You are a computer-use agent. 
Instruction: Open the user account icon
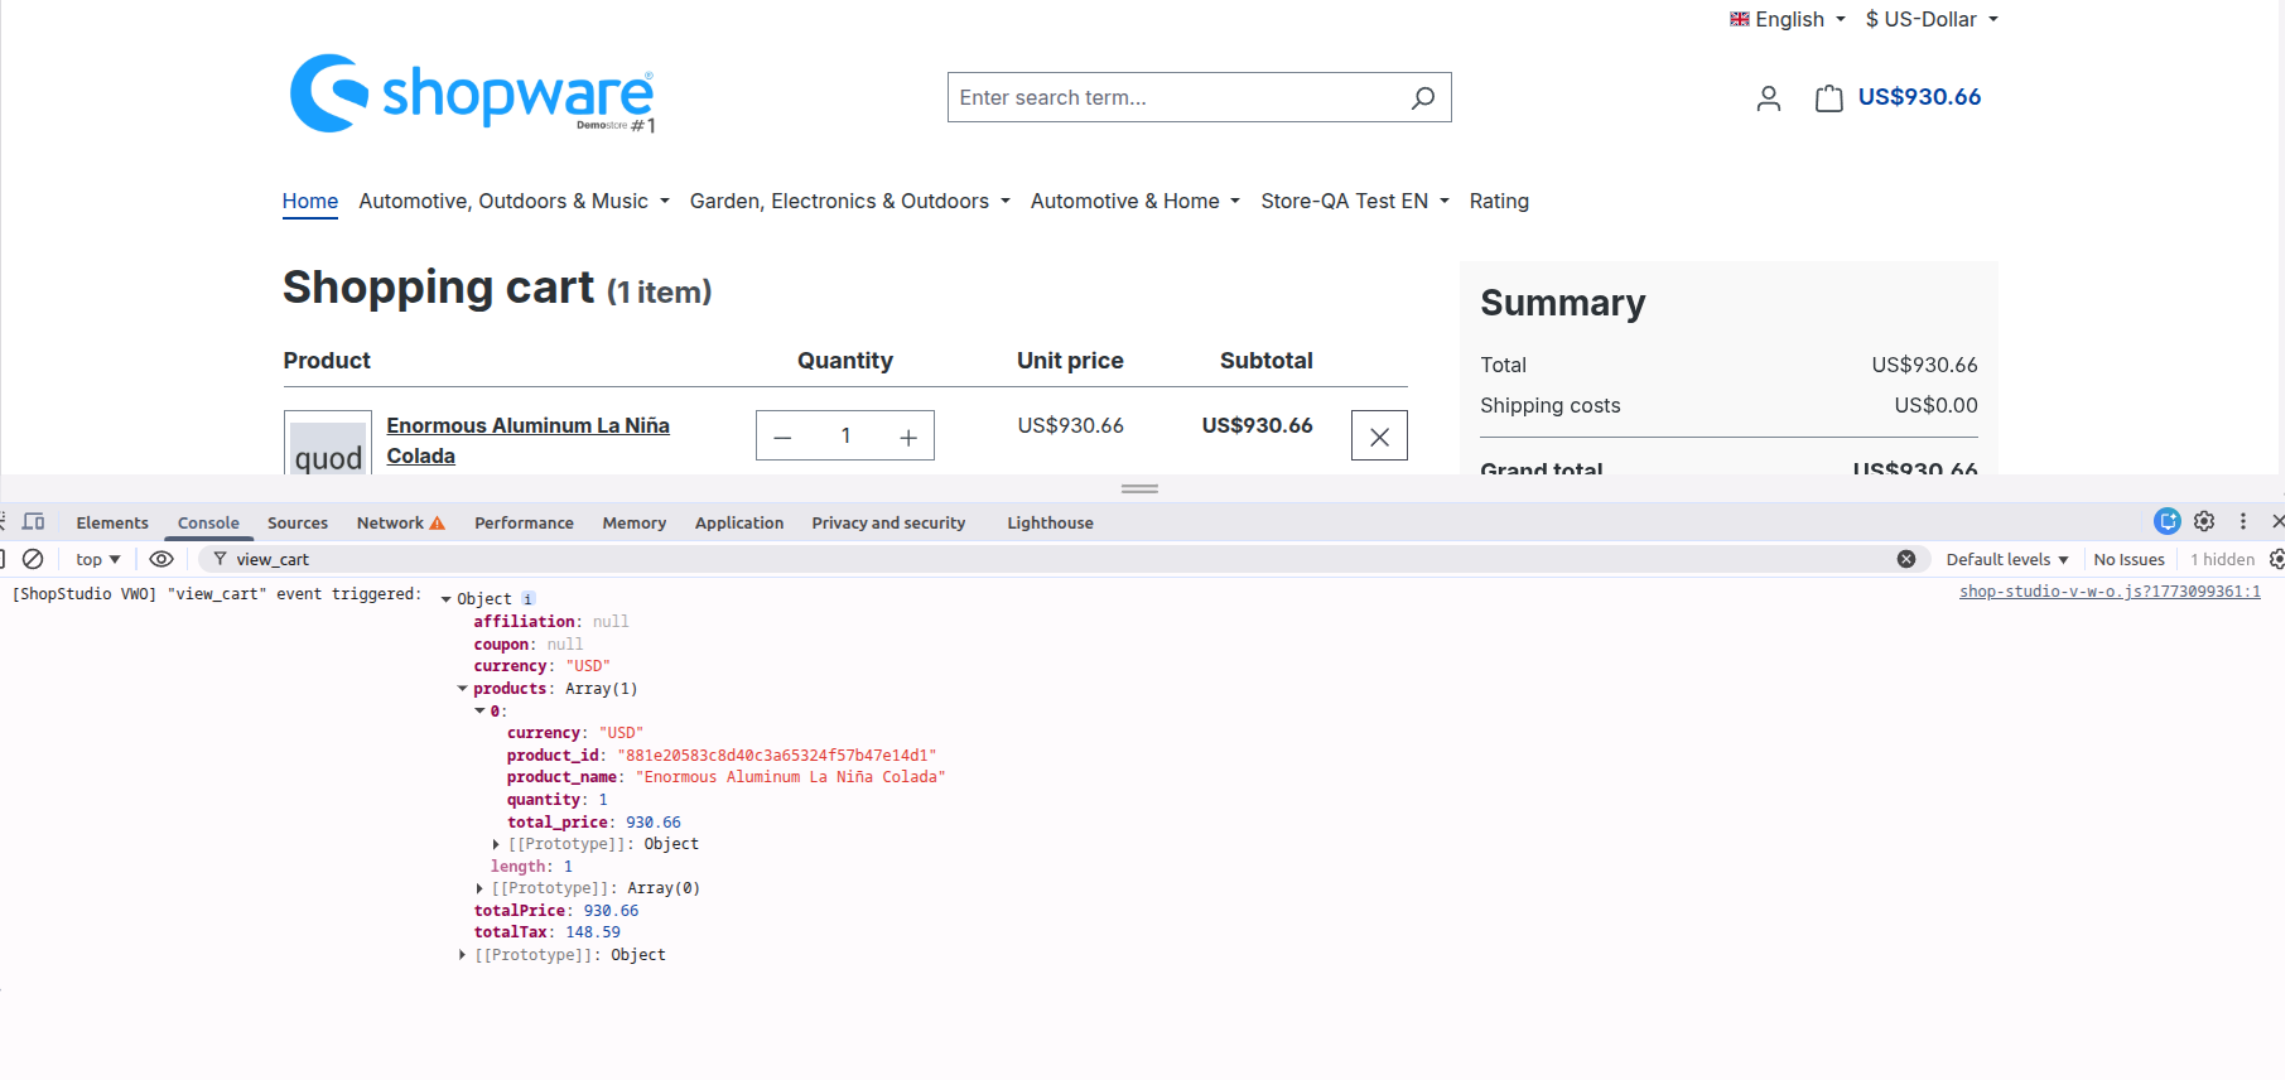(x=1768, y=98)
